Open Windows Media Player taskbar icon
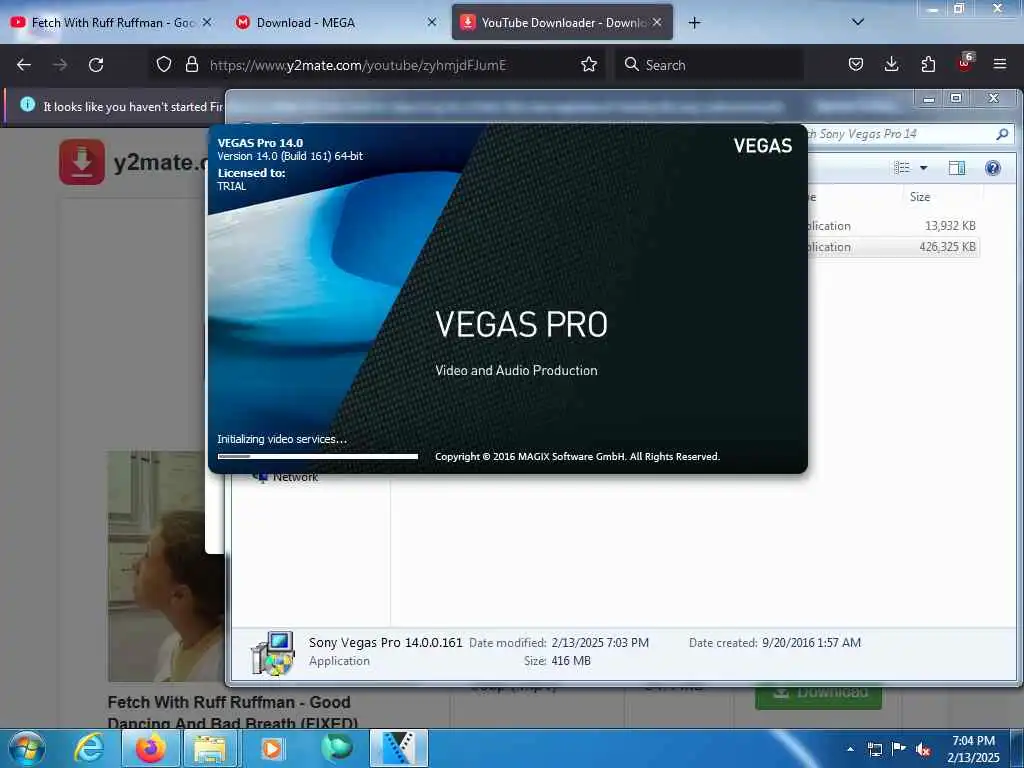Viewport: 1024px width, 768px height. coord(272,748)
